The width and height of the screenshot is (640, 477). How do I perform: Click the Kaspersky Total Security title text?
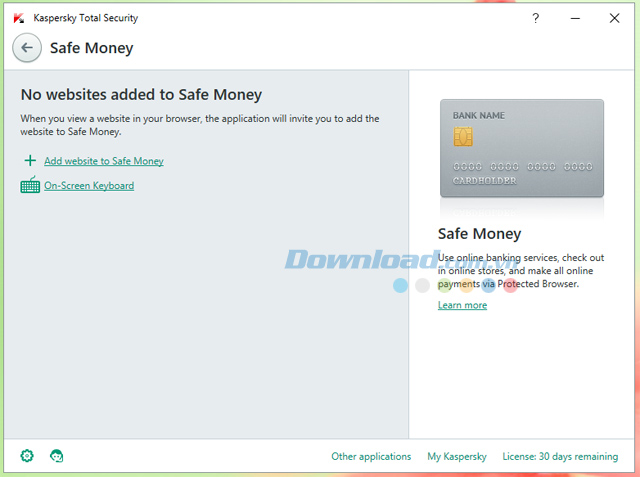tap(86, 18)
